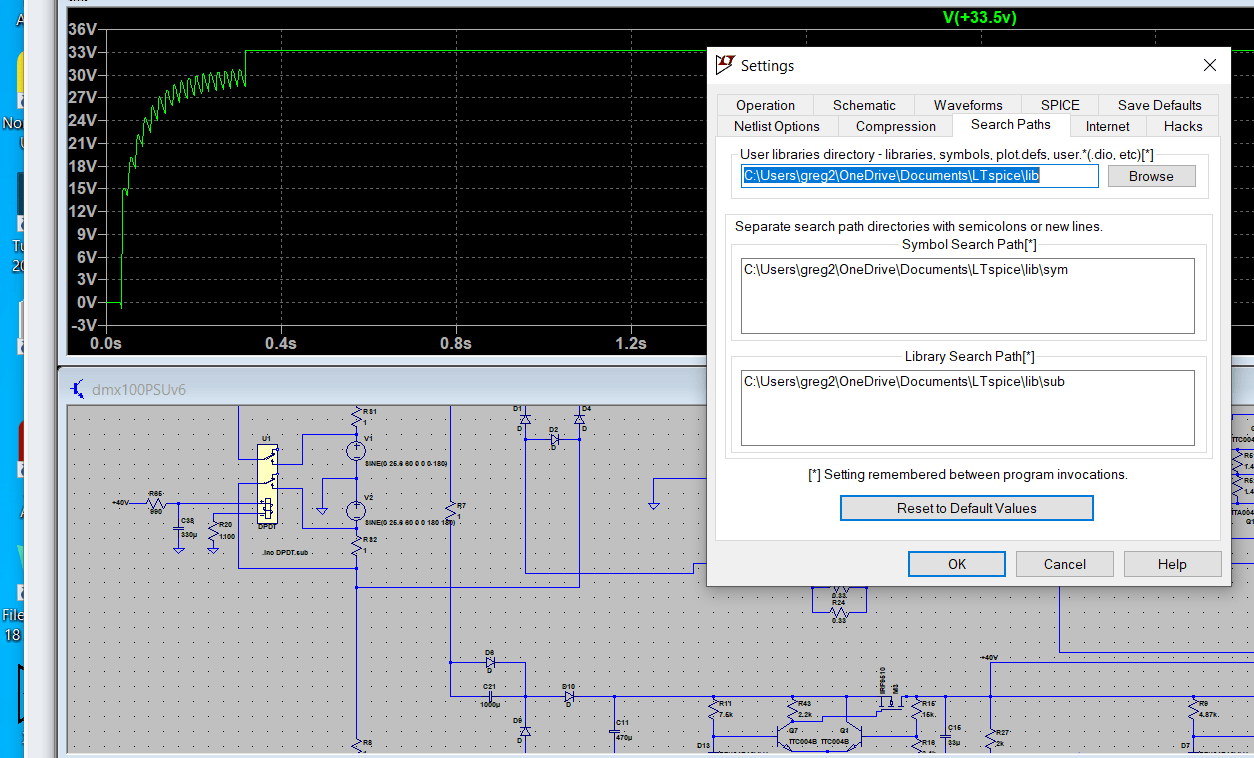Select capacitor C21 in schematic

click(x=490, y=694)
